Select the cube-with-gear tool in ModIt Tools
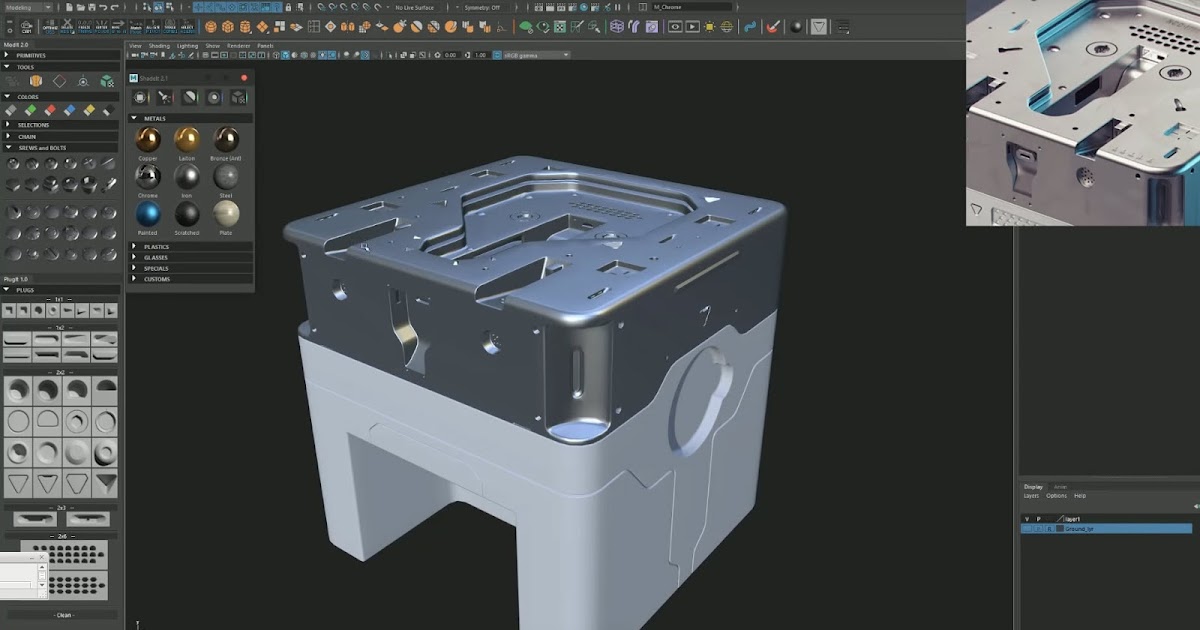 point(107,81)
